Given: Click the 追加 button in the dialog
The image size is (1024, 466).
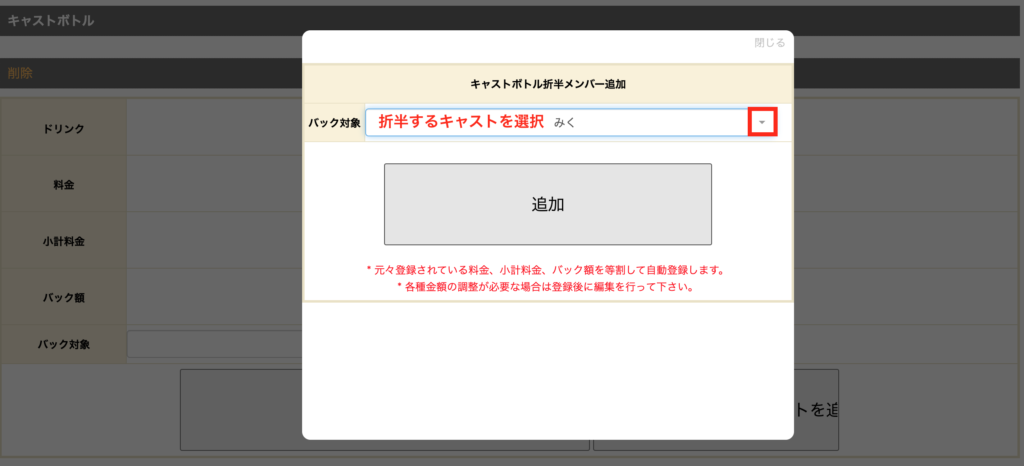Looking at the screenshot, I should click(x=547, y=204).
